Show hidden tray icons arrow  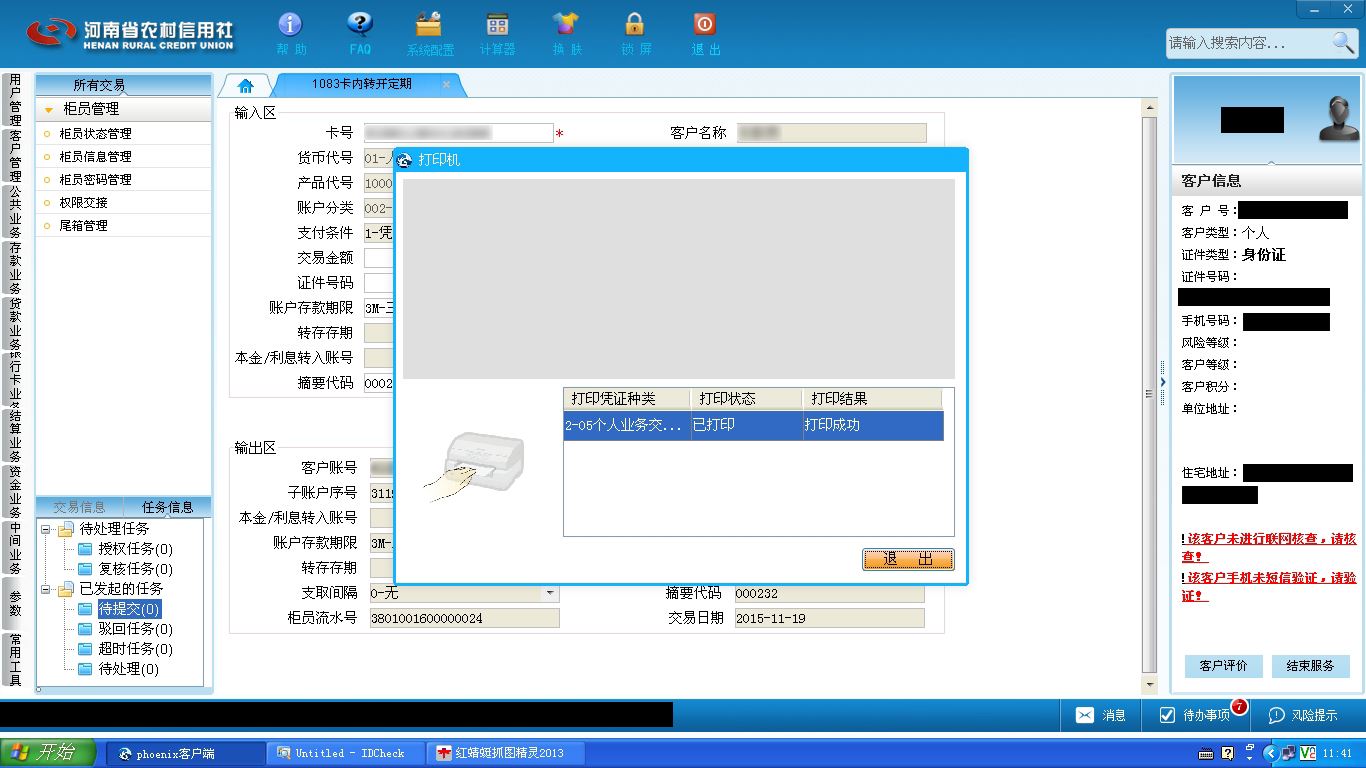(x=1271, y=753)
